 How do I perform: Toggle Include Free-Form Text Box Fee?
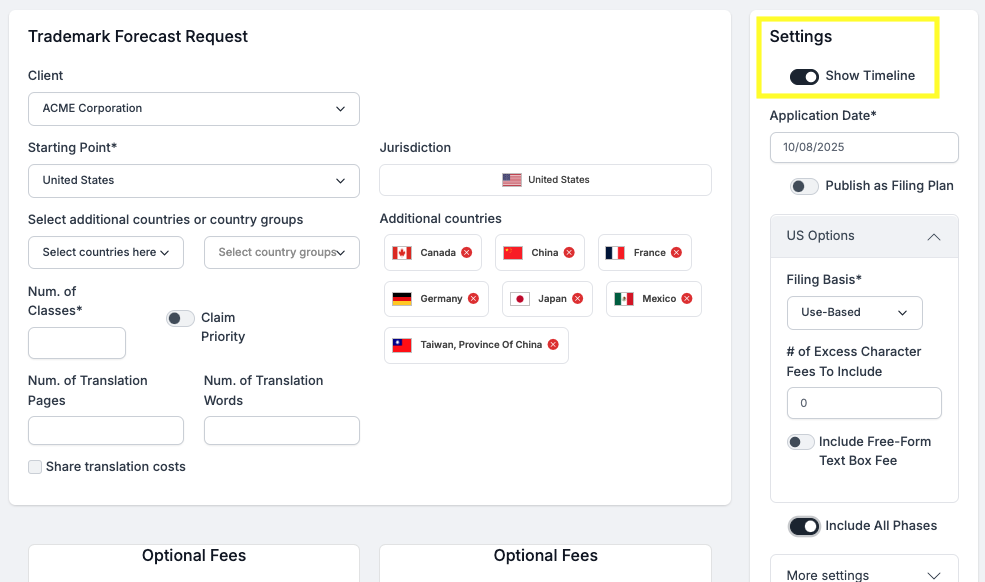tap(800, 442)
